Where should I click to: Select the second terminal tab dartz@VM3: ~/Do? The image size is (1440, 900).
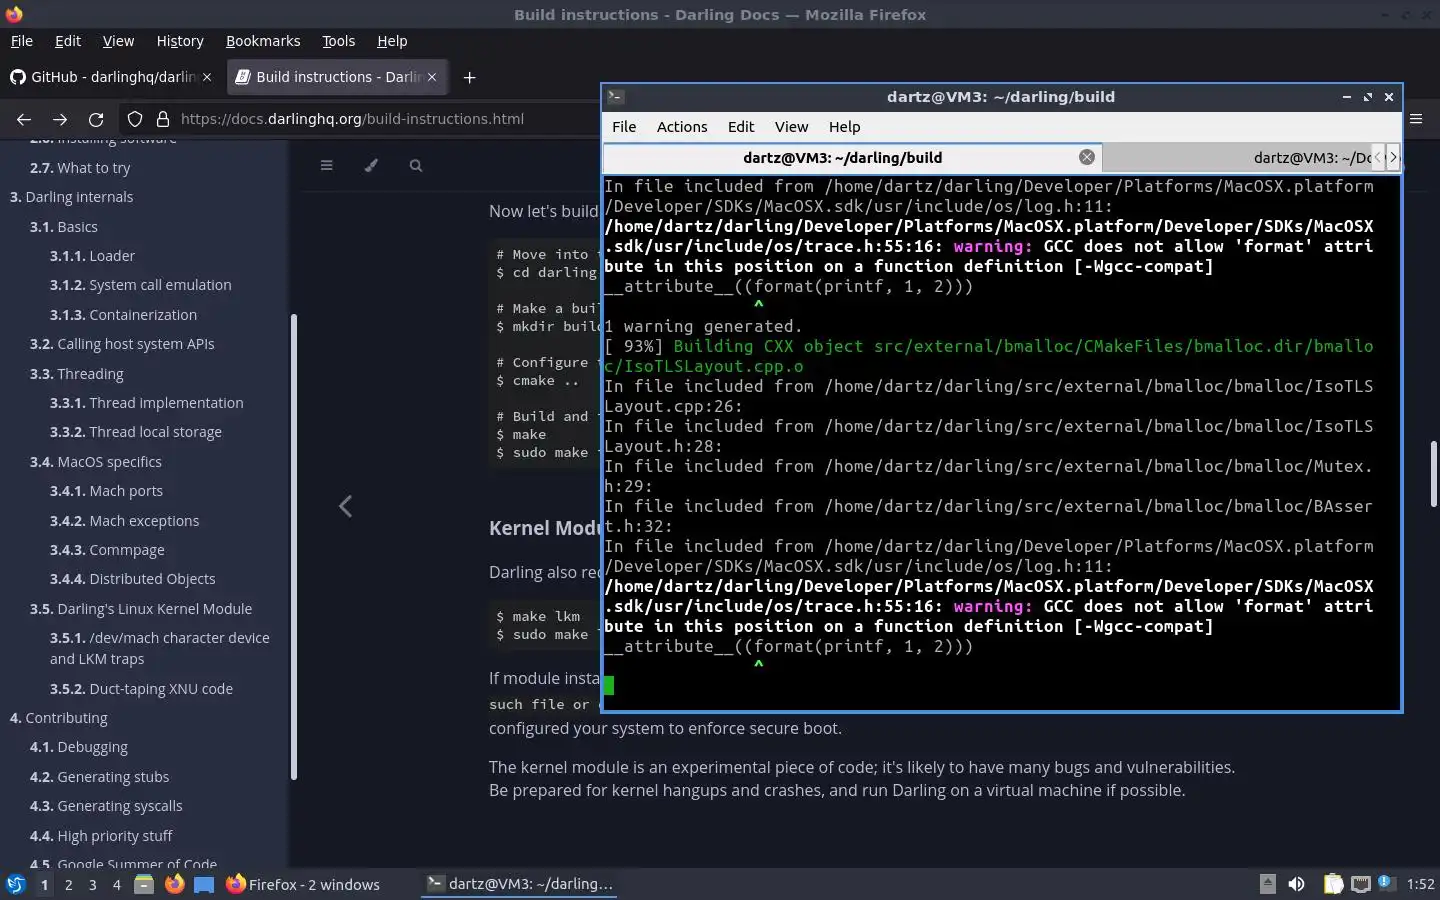pyautogui.click(x=1237, y=157)
